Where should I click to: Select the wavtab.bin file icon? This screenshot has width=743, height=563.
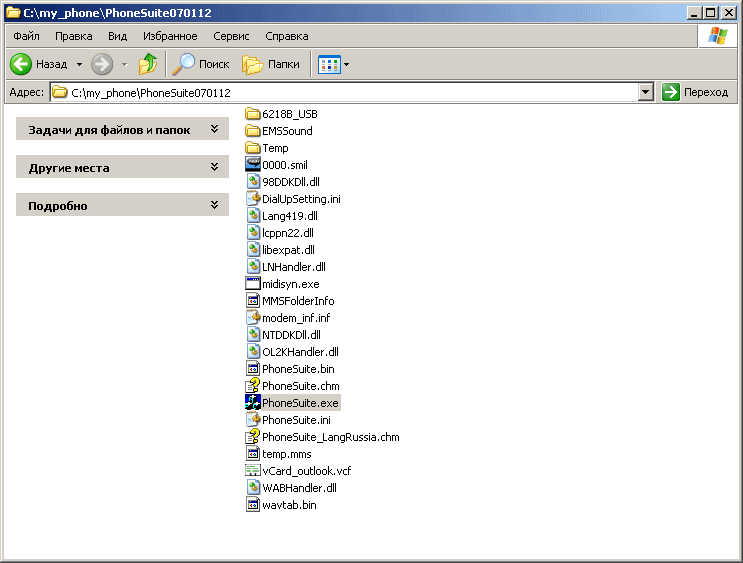pyautogui.click(x=253, y=505)
